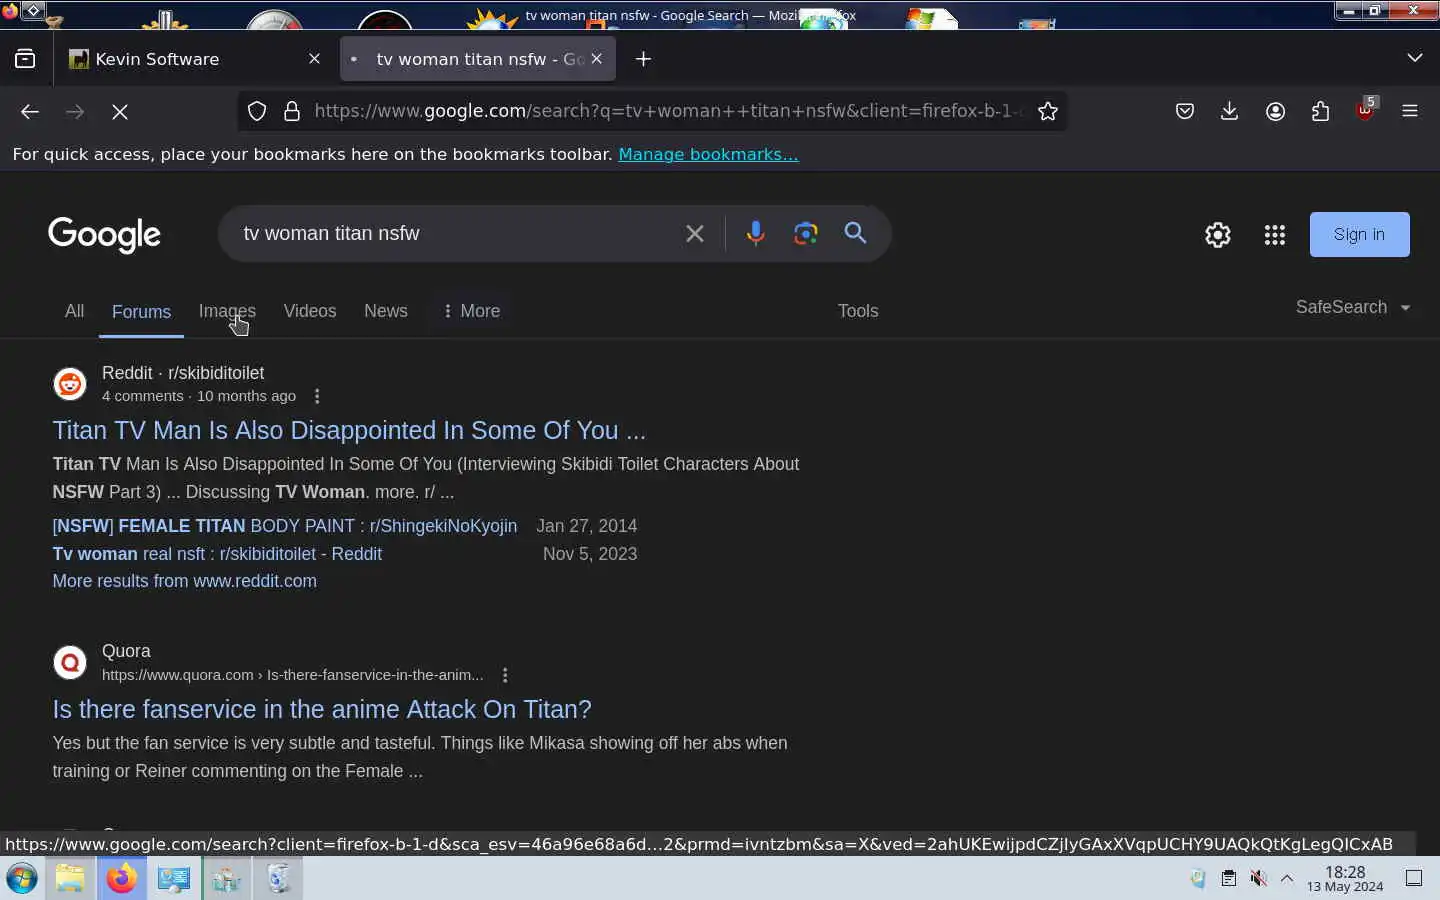This screenshot has width=1440, height=900.
Task: Go to Google homepage via logo
Action: pyautogui.click(x=104, y=234)
